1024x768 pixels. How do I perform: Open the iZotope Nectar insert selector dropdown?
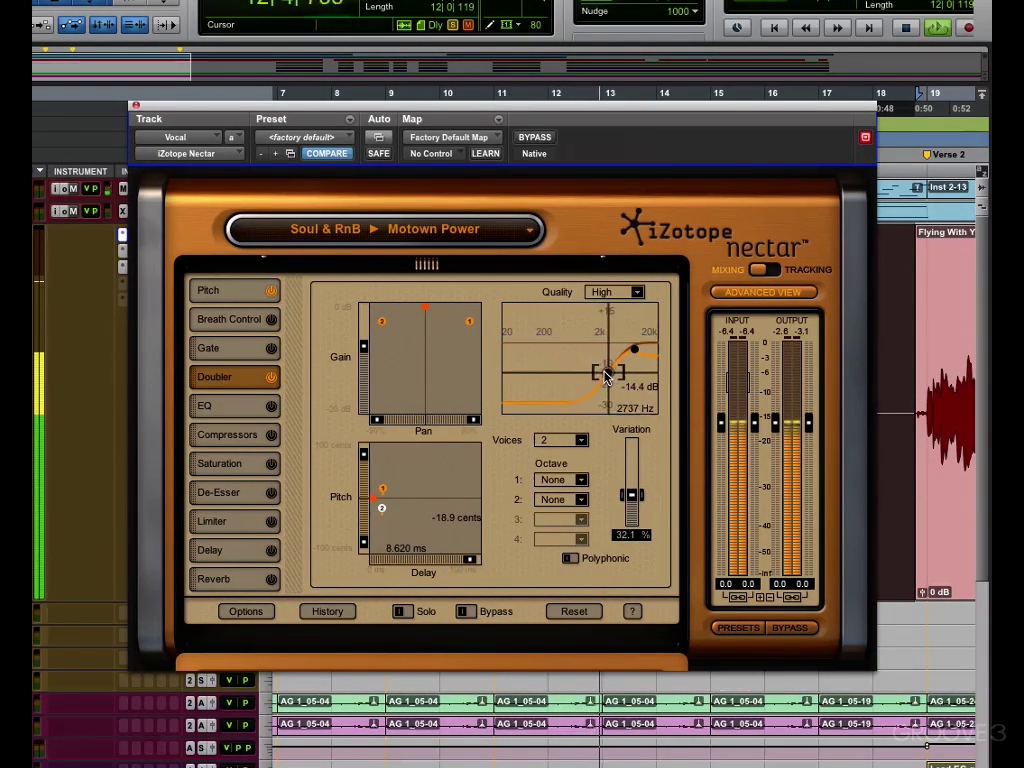click(x=189, y=153)
